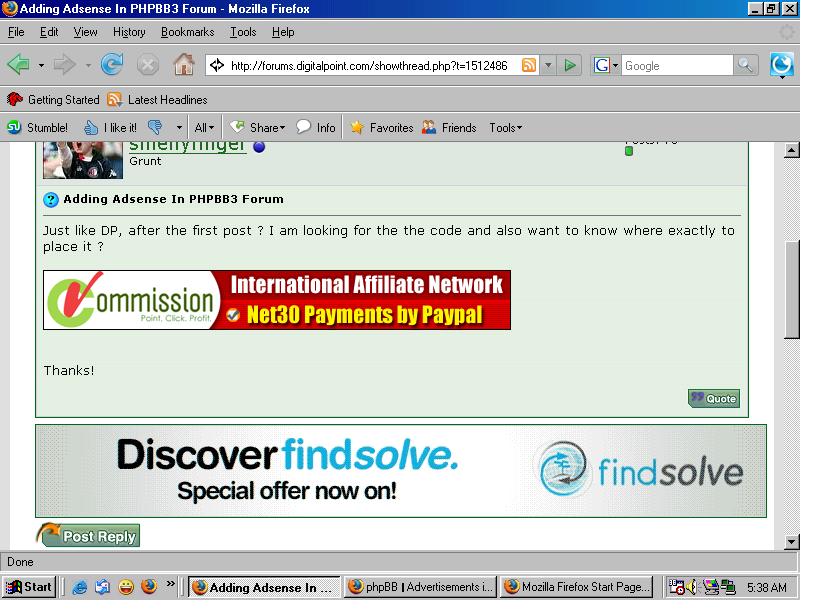Open the Favorites star item
The width and height of the screenshot is (816, 612).
tap(382, 128)
